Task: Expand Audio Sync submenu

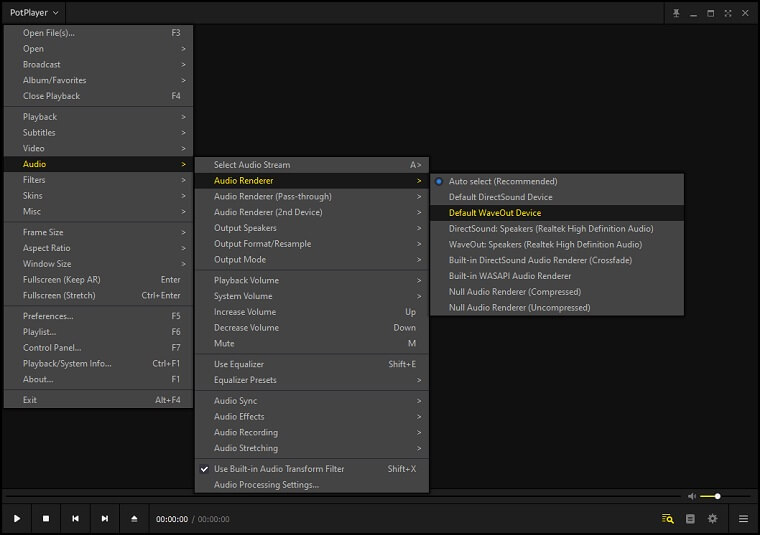Action: [x=312, y=401]
